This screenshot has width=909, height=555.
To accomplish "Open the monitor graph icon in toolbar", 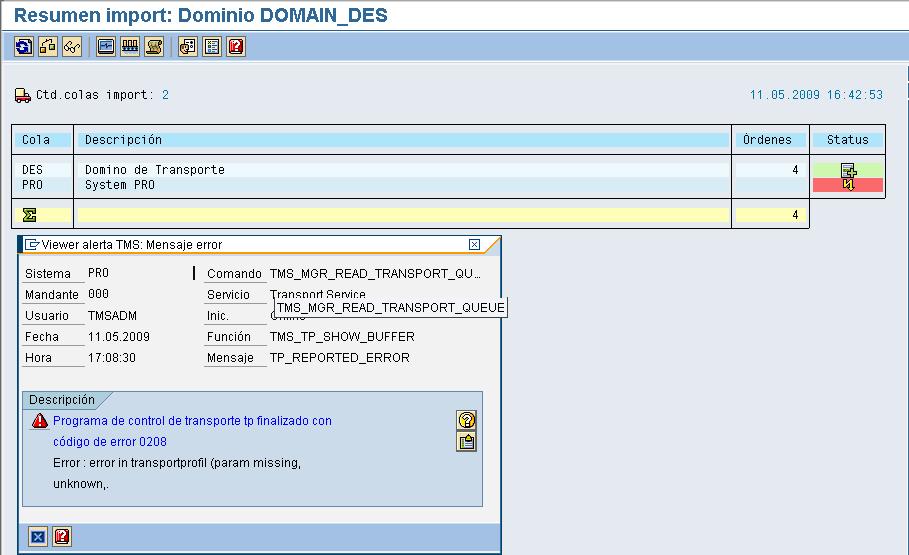I will [106, 46].
